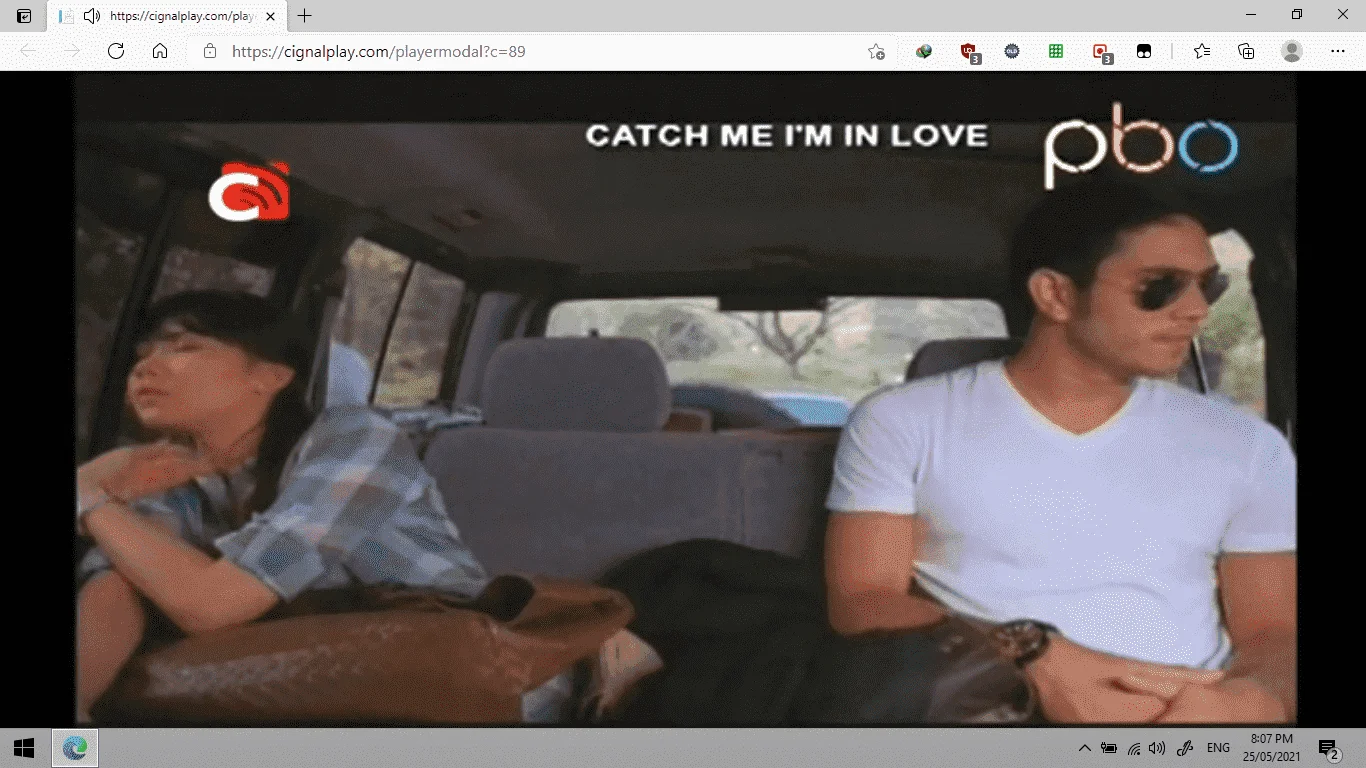Go to the browser home page
The image size is (1366, 768).
[160, 51]
